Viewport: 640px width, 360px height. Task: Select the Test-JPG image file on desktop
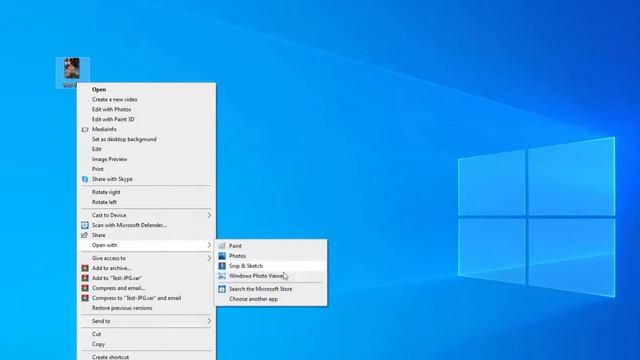pyautogui.click(x=72, y=72)
